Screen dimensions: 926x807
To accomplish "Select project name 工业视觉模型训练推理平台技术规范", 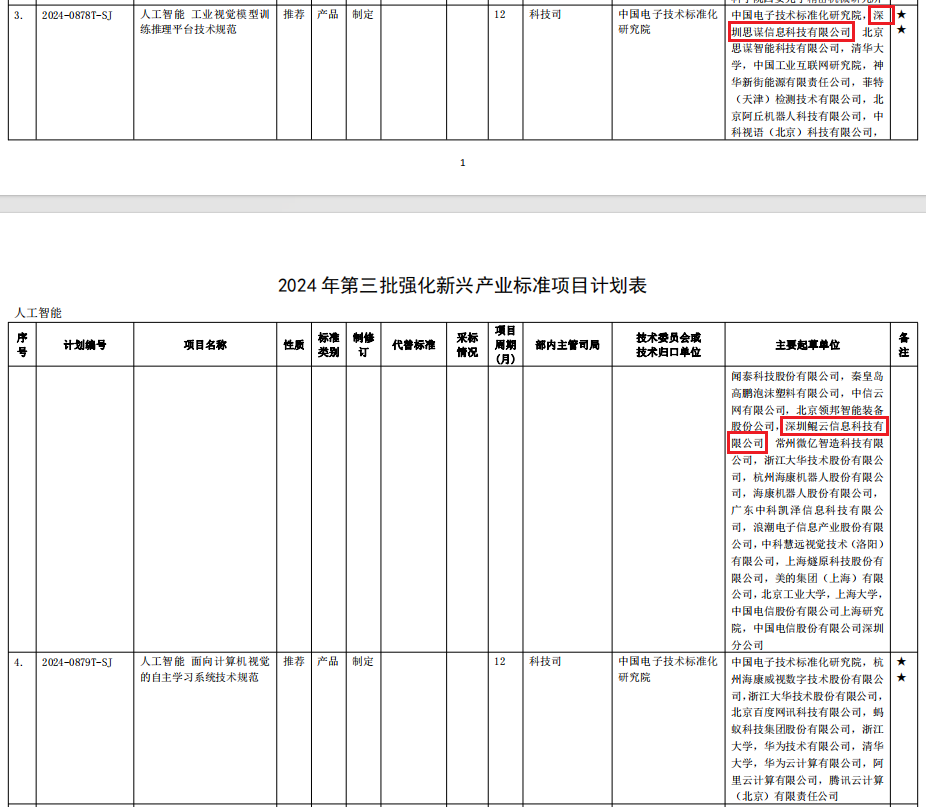I will click(x=205, y=22).
